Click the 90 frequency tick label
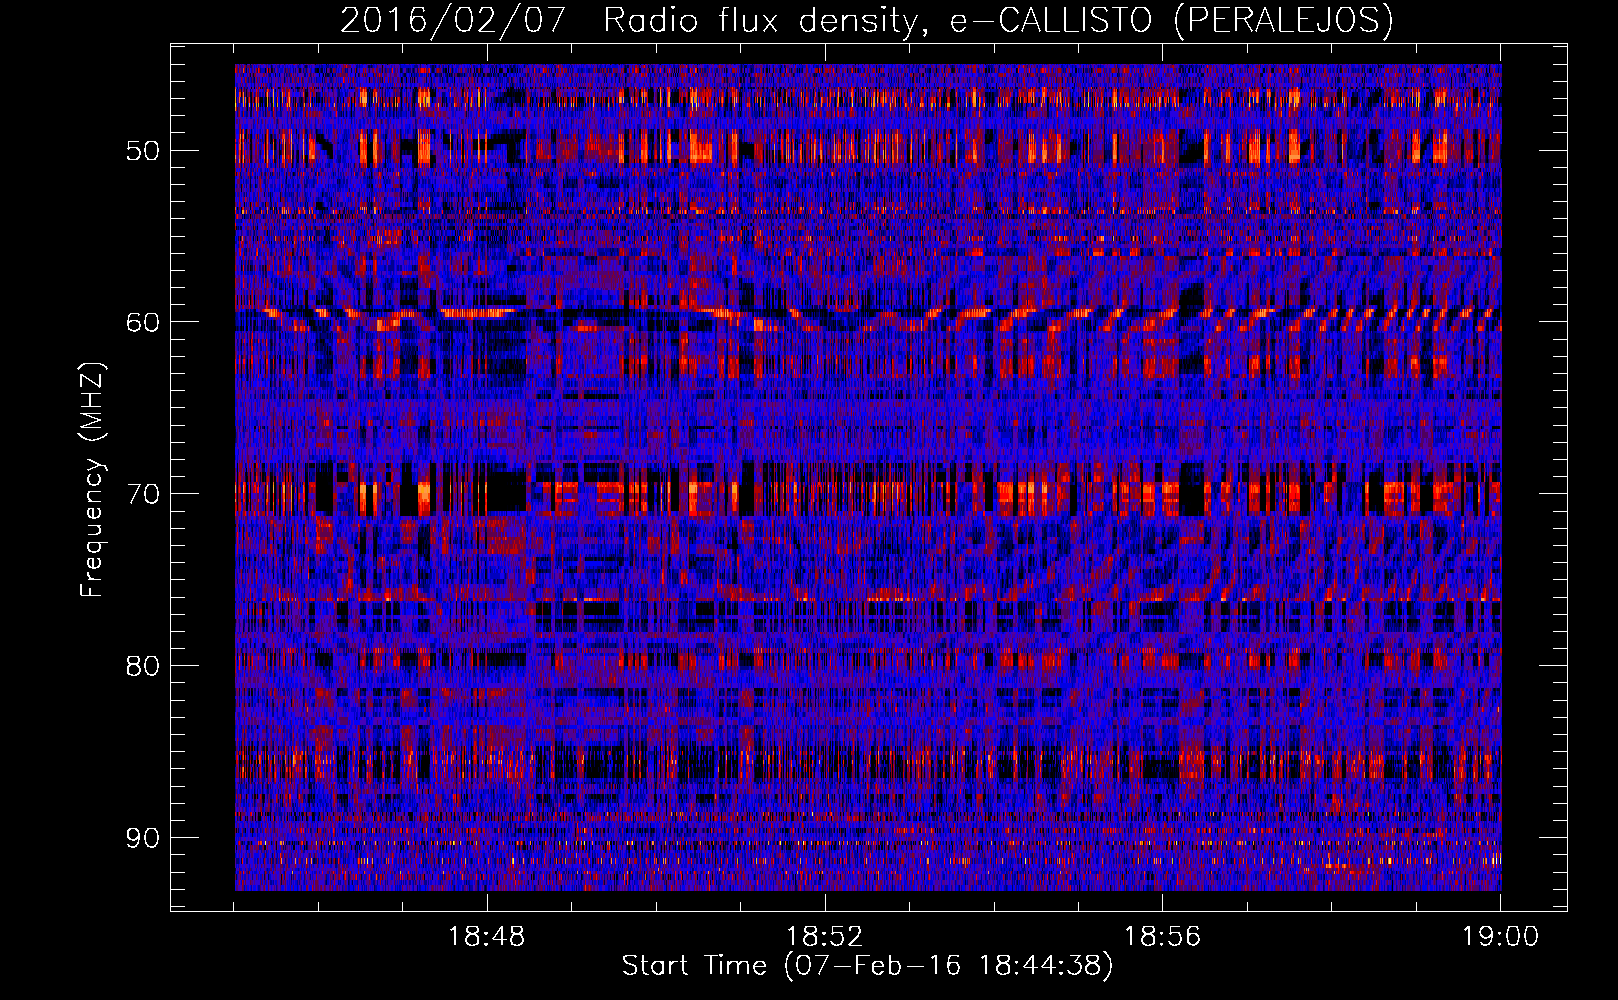 (x=142, y=837)
